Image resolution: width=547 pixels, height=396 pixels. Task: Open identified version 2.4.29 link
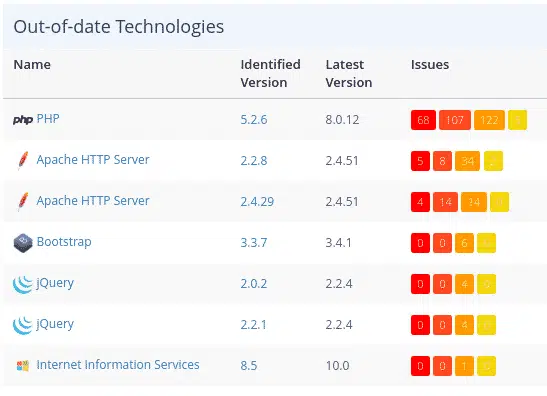(257, 202)
